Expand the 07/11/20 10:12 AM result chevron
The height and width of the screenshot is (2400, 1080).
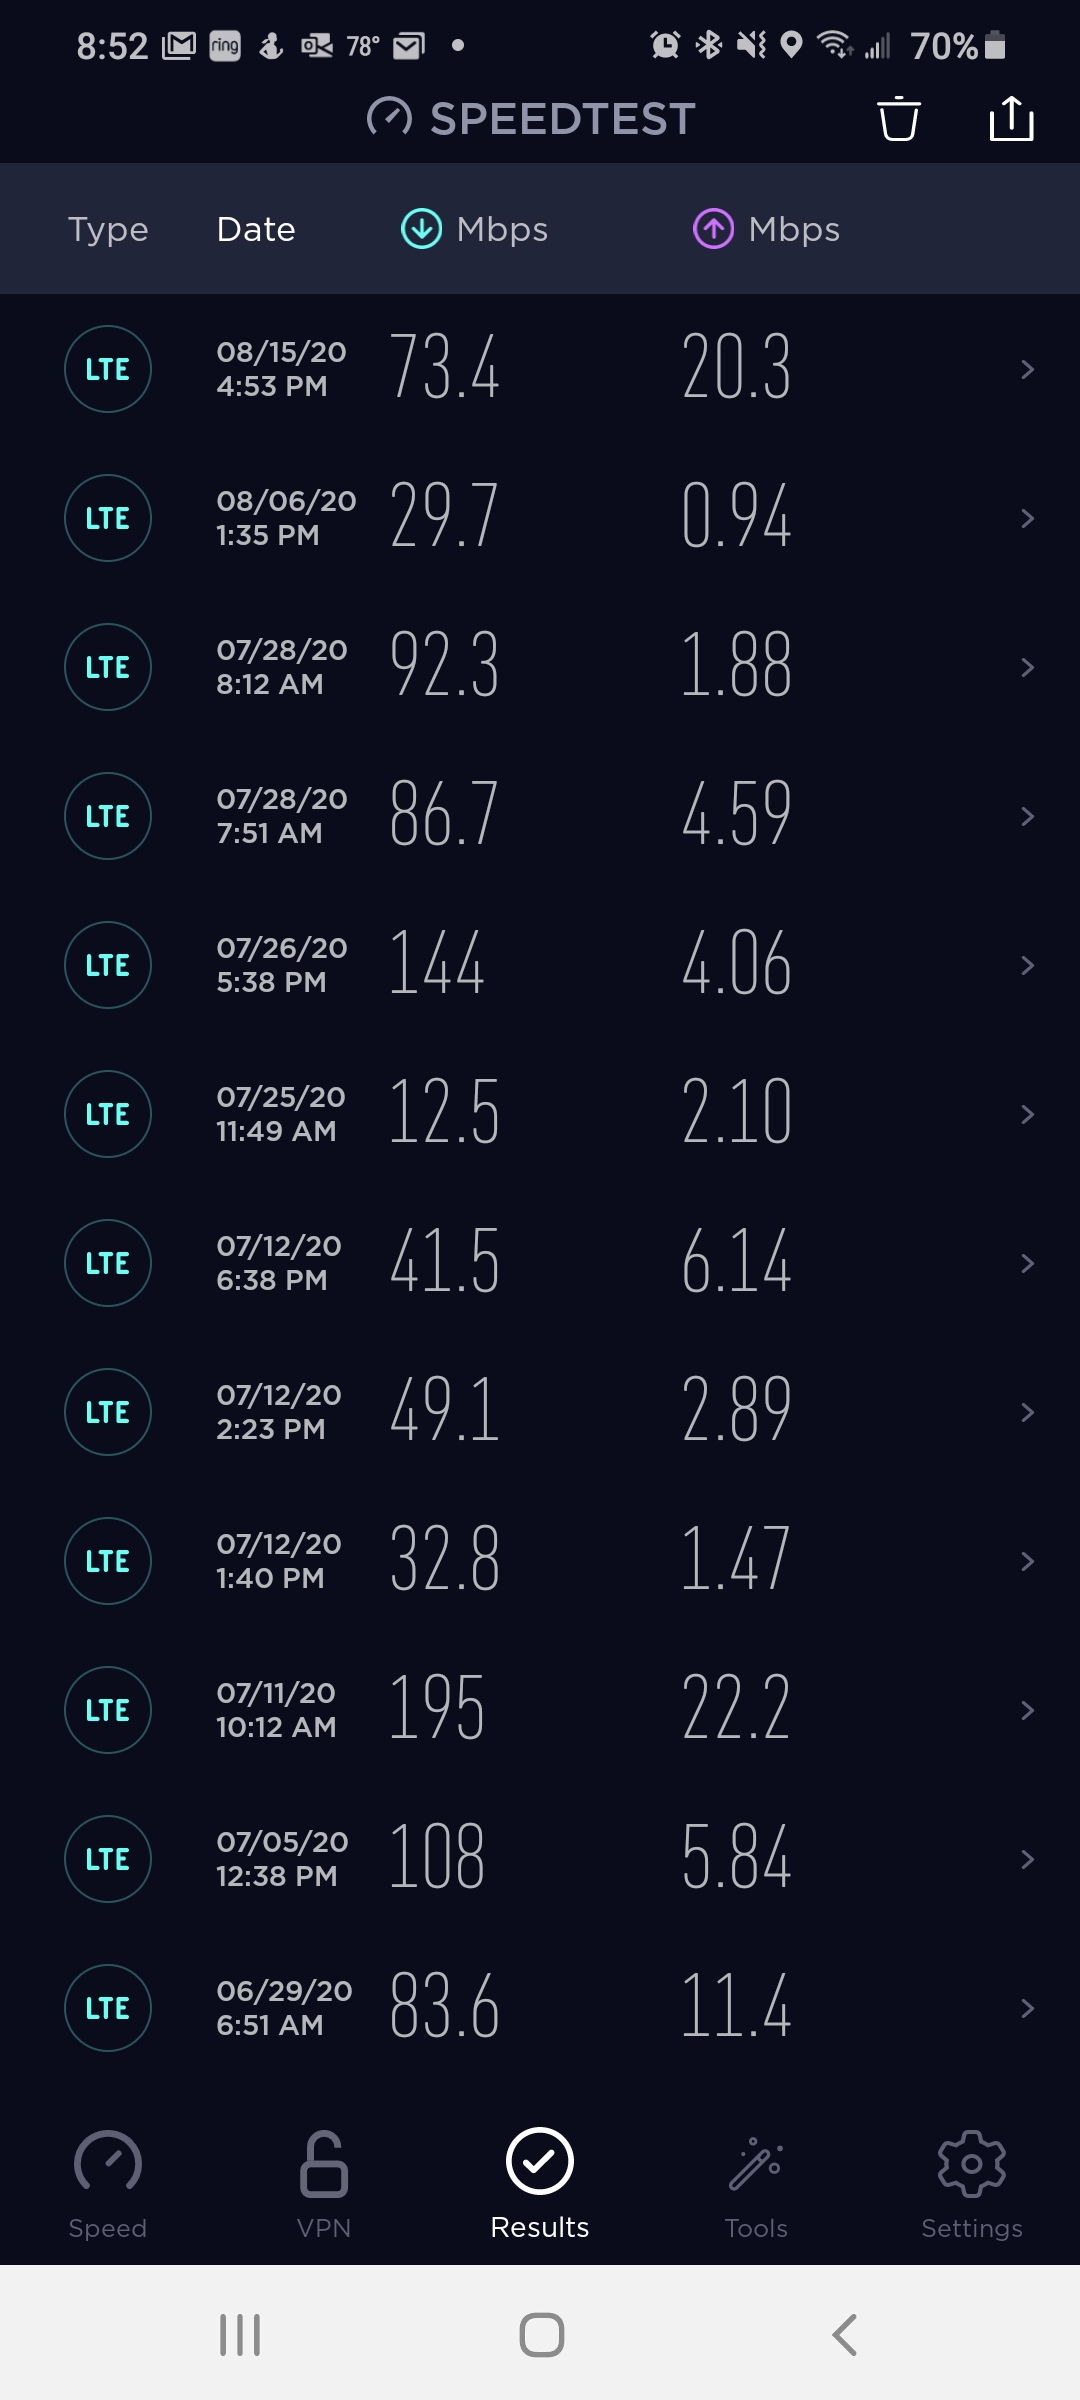pyautogui.click(x=1027, y=1710)
